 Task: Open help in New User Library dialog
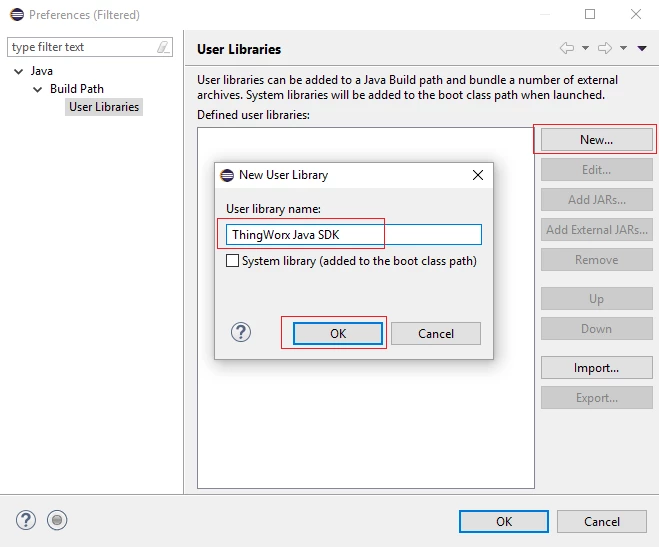241,332
